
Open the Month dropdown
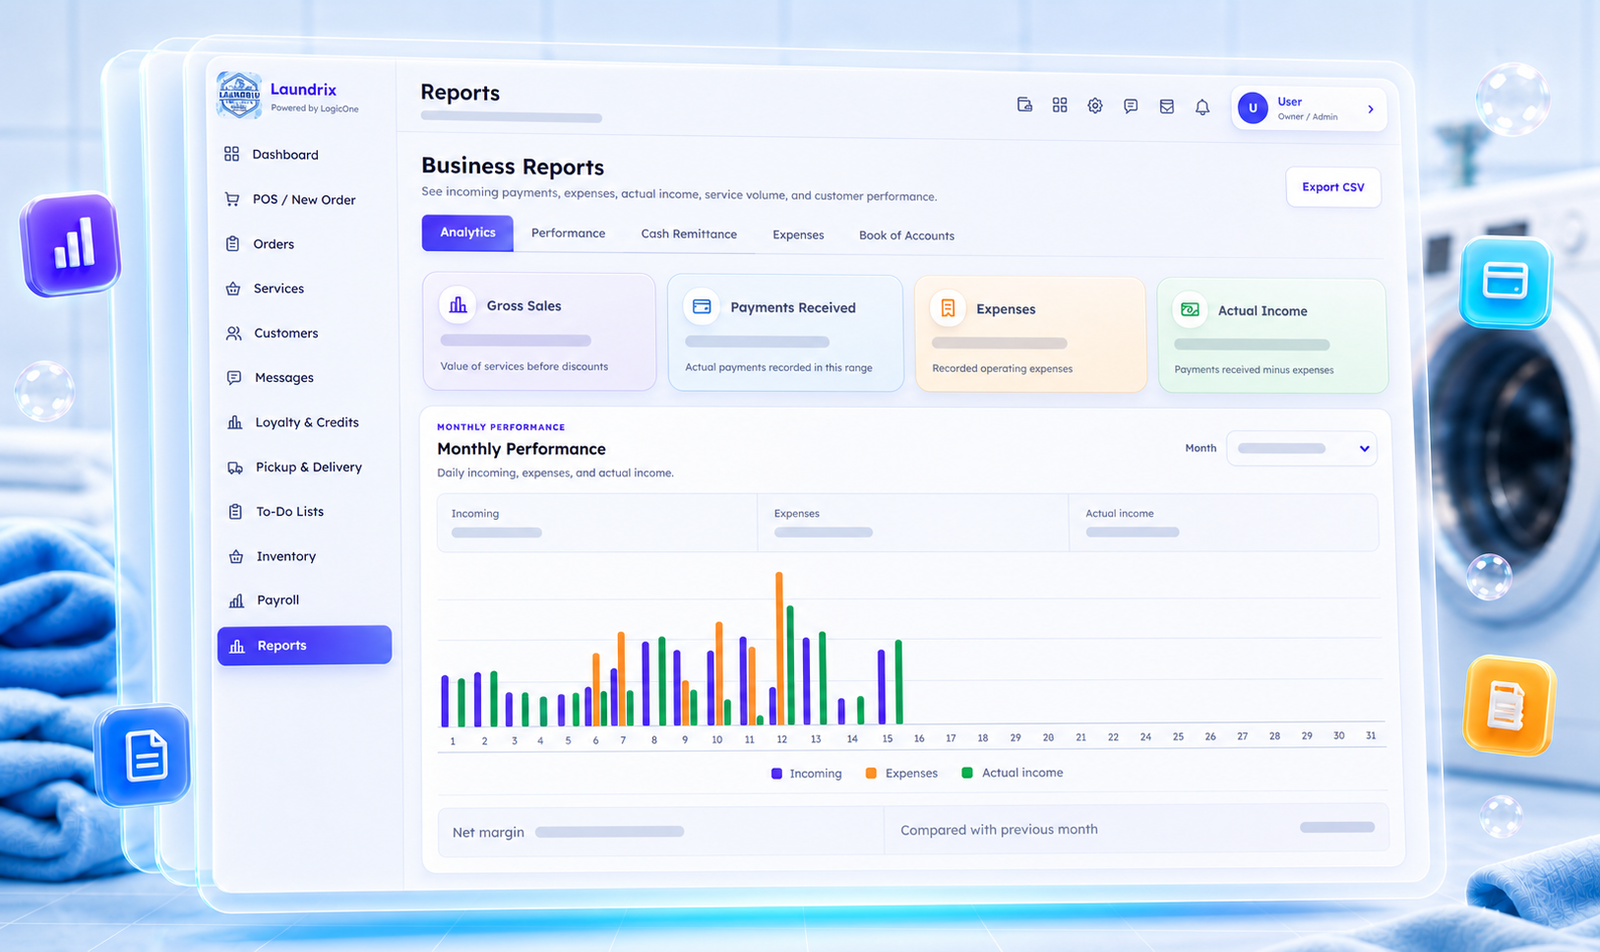tap(1301, 448)
